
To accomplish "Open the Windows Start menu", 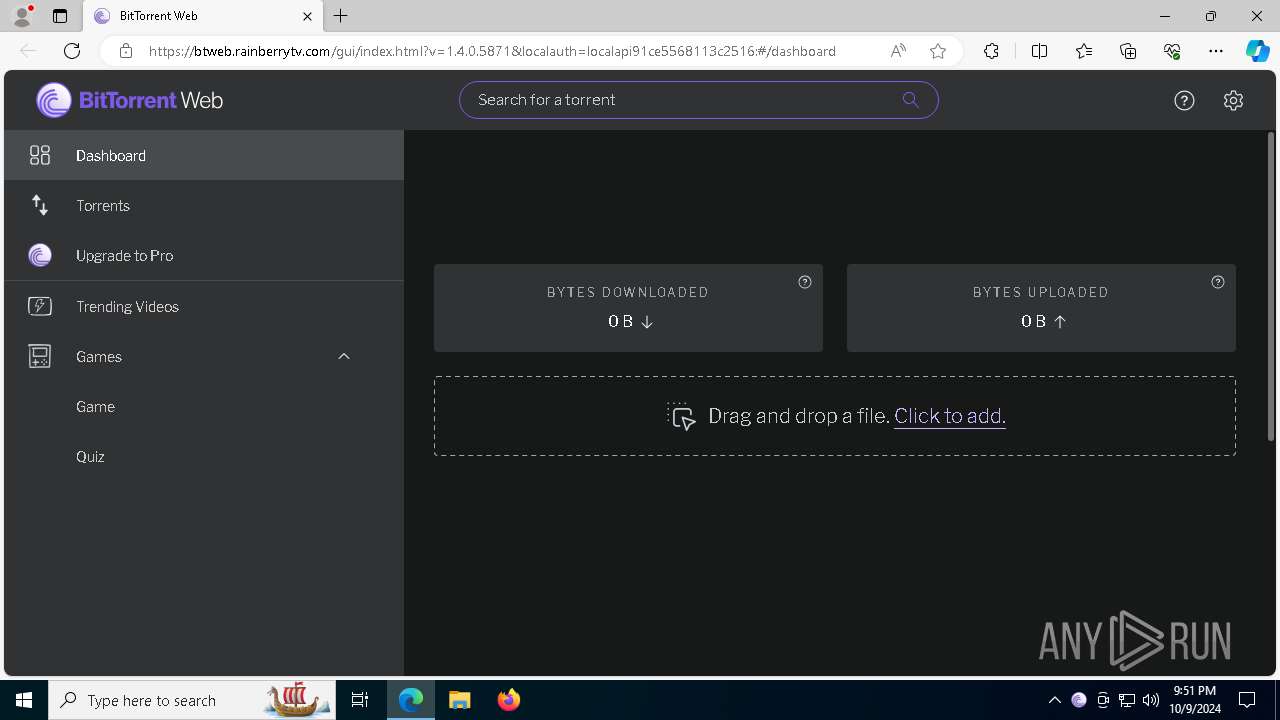I will pos(24,700).
